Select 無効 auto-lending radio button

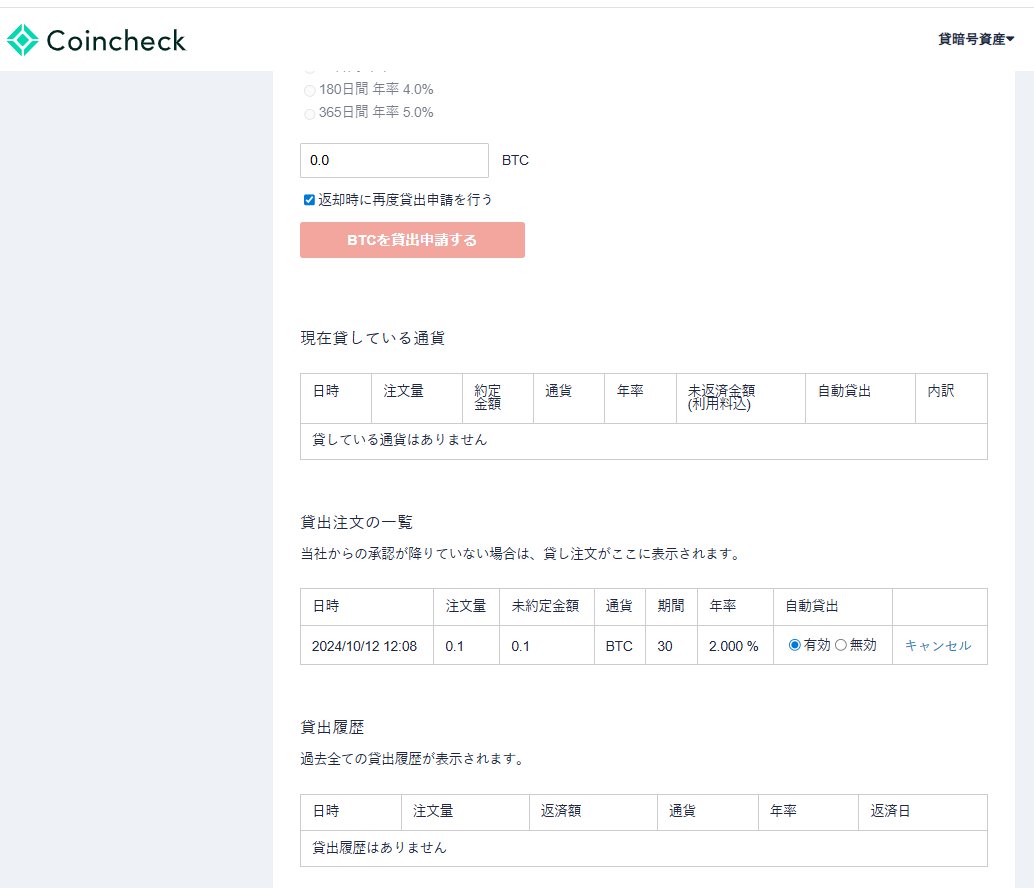pyautogui.click(x=841, y=645)
